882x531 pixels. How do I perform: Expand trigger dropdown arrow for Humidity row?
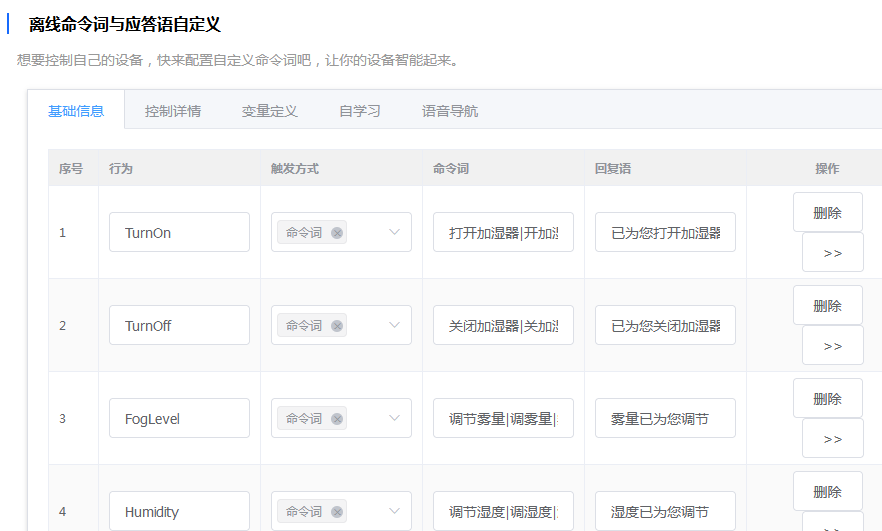(x=394, y=511)
